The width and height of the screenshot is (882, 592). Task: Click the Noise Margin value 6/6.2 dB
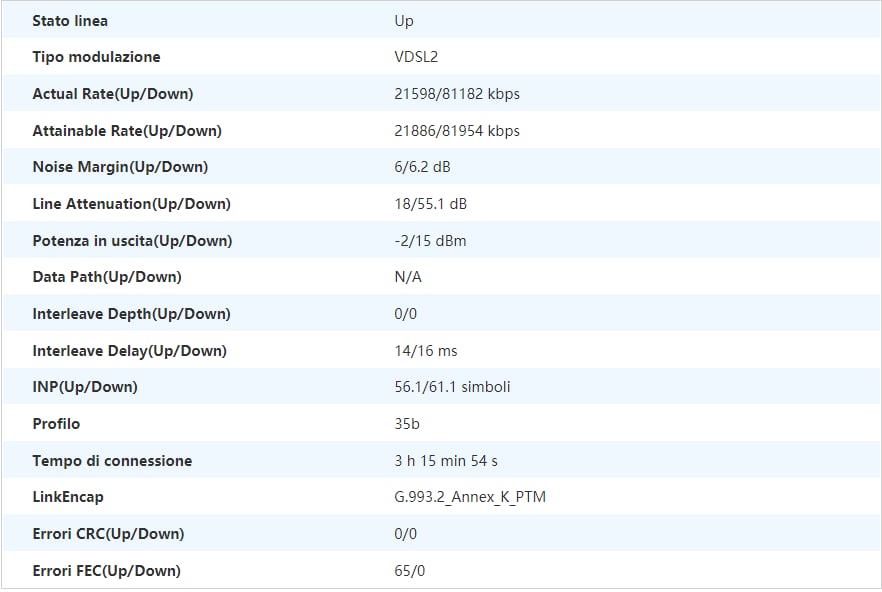pyautogui.click(x=422, y=167)
